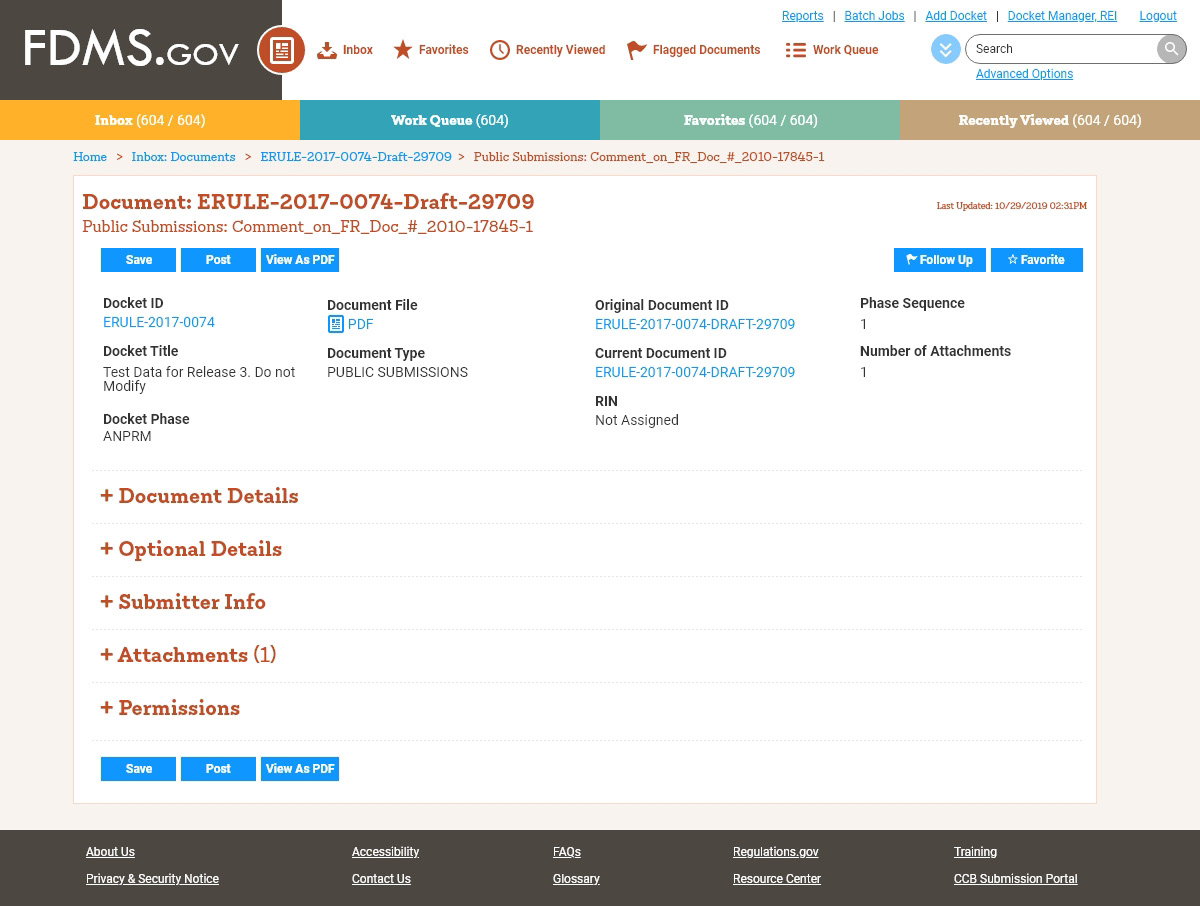Open the Resource Center footer link
Screen dimensions: 1200x906
point(777,879)
